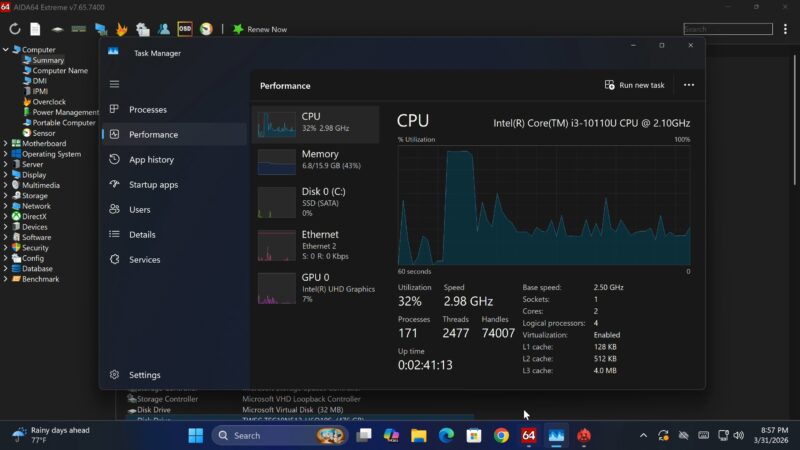Open the Processes page in Task Manager
Screen dimensions: 800x450
click(x=174, y=109)
